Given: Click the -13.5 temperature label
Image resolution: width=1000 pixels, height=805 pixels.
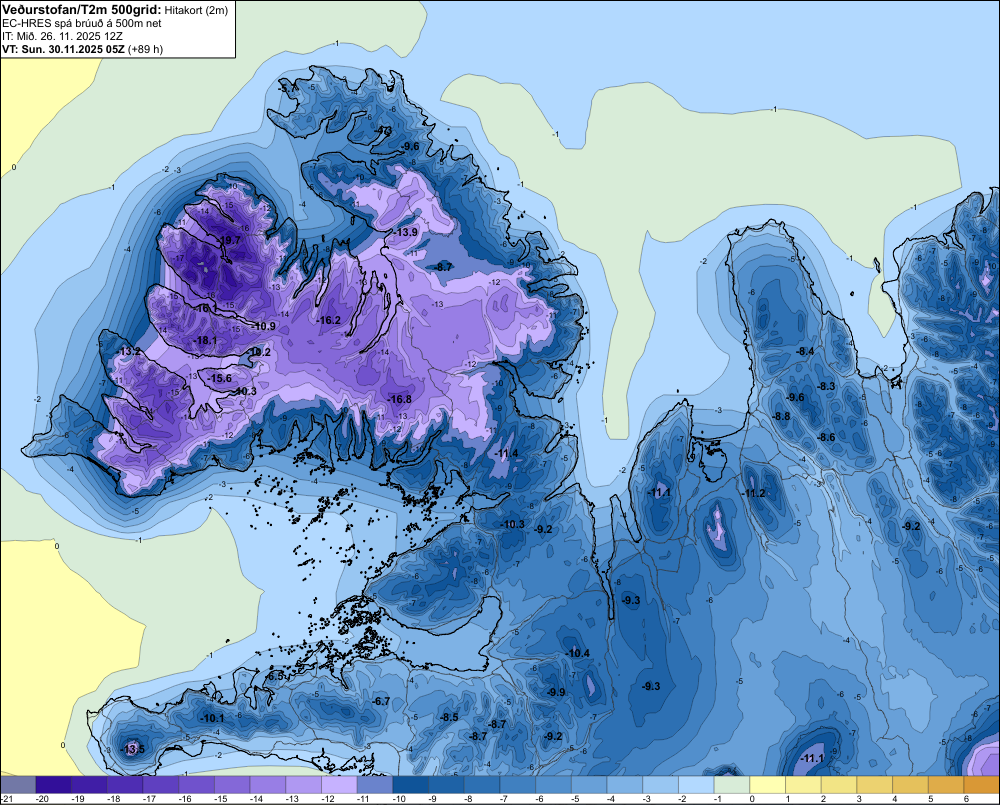Looking at the screenshot, I should coord(133,749).
